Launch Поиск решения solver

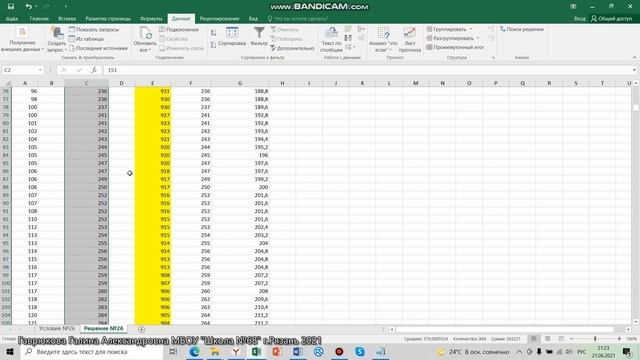[x=522, y=29]
